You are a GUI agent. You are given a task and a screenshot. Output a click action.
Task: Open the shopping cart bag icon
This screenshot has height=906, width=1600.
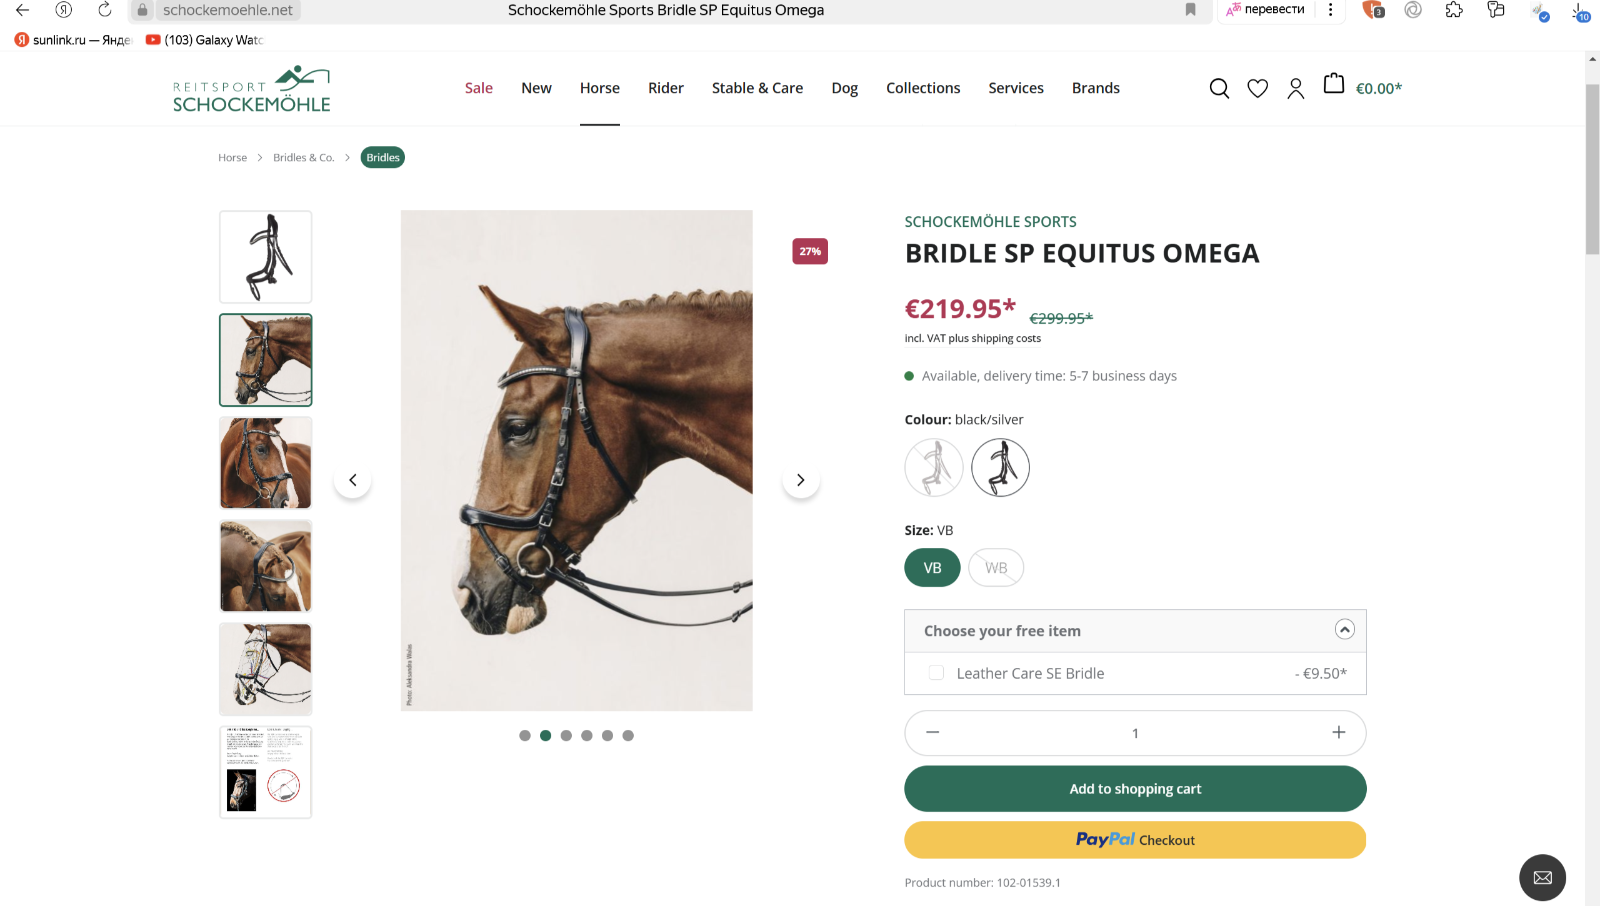coord(1334,85)
